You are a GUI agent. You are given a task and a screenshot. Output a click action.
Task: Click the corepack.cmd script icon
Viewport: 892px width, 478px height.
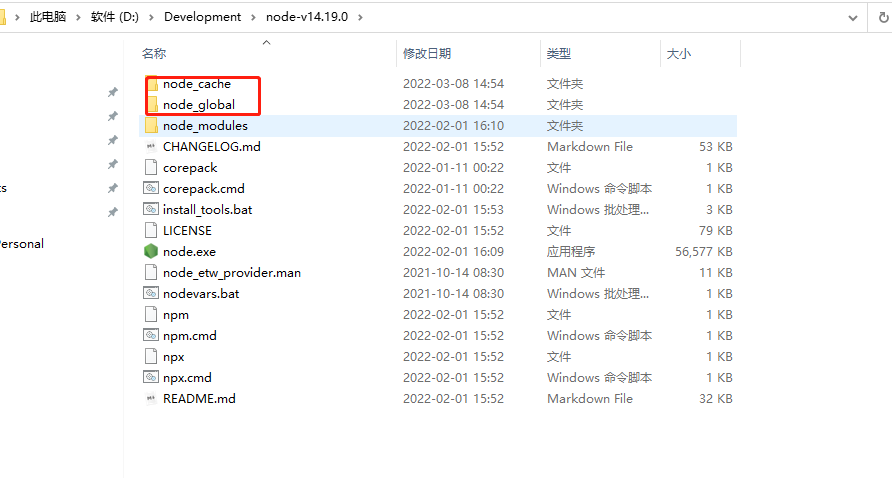pos(151,188)
